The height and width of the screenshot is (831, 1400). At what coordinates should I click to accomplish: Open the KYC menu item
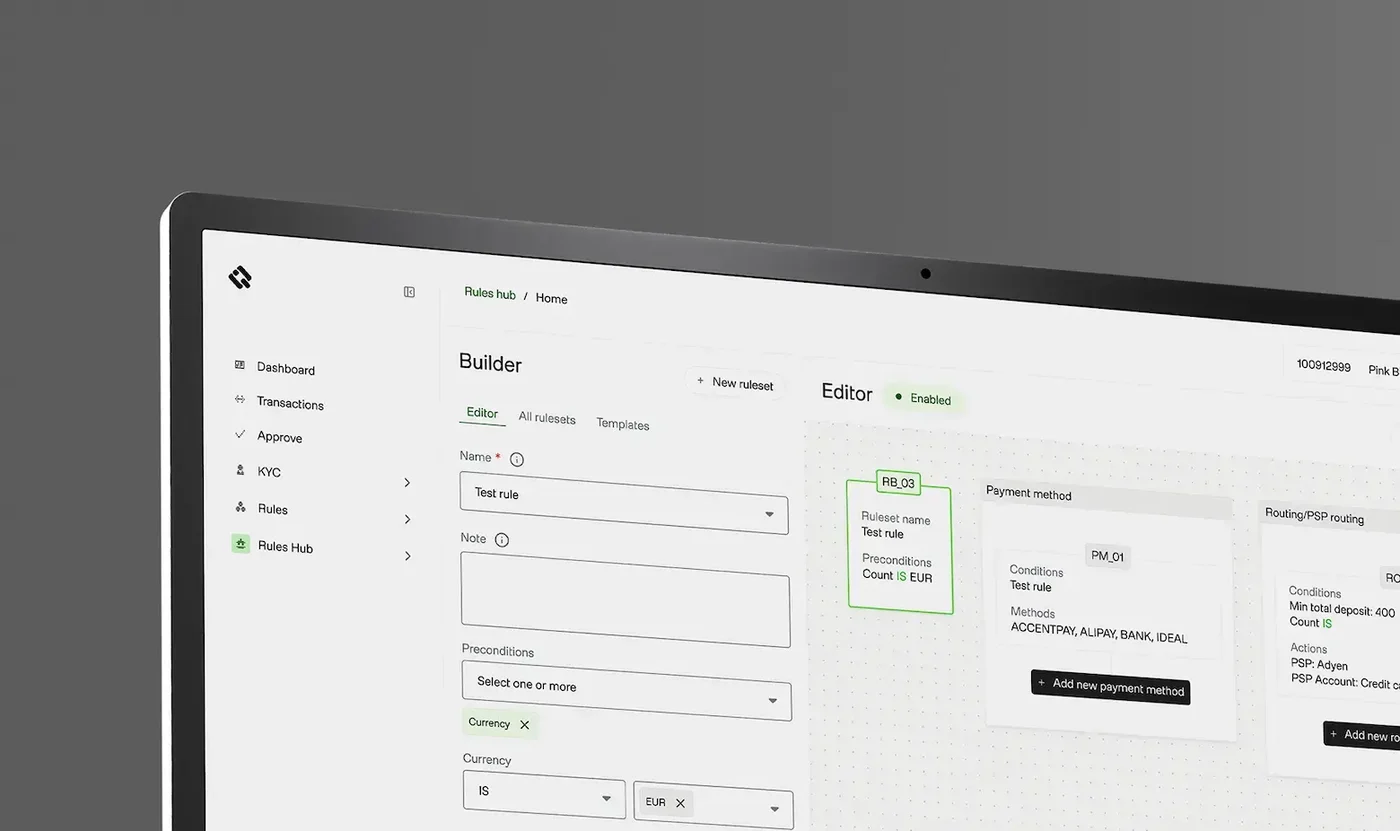point(269,472)
